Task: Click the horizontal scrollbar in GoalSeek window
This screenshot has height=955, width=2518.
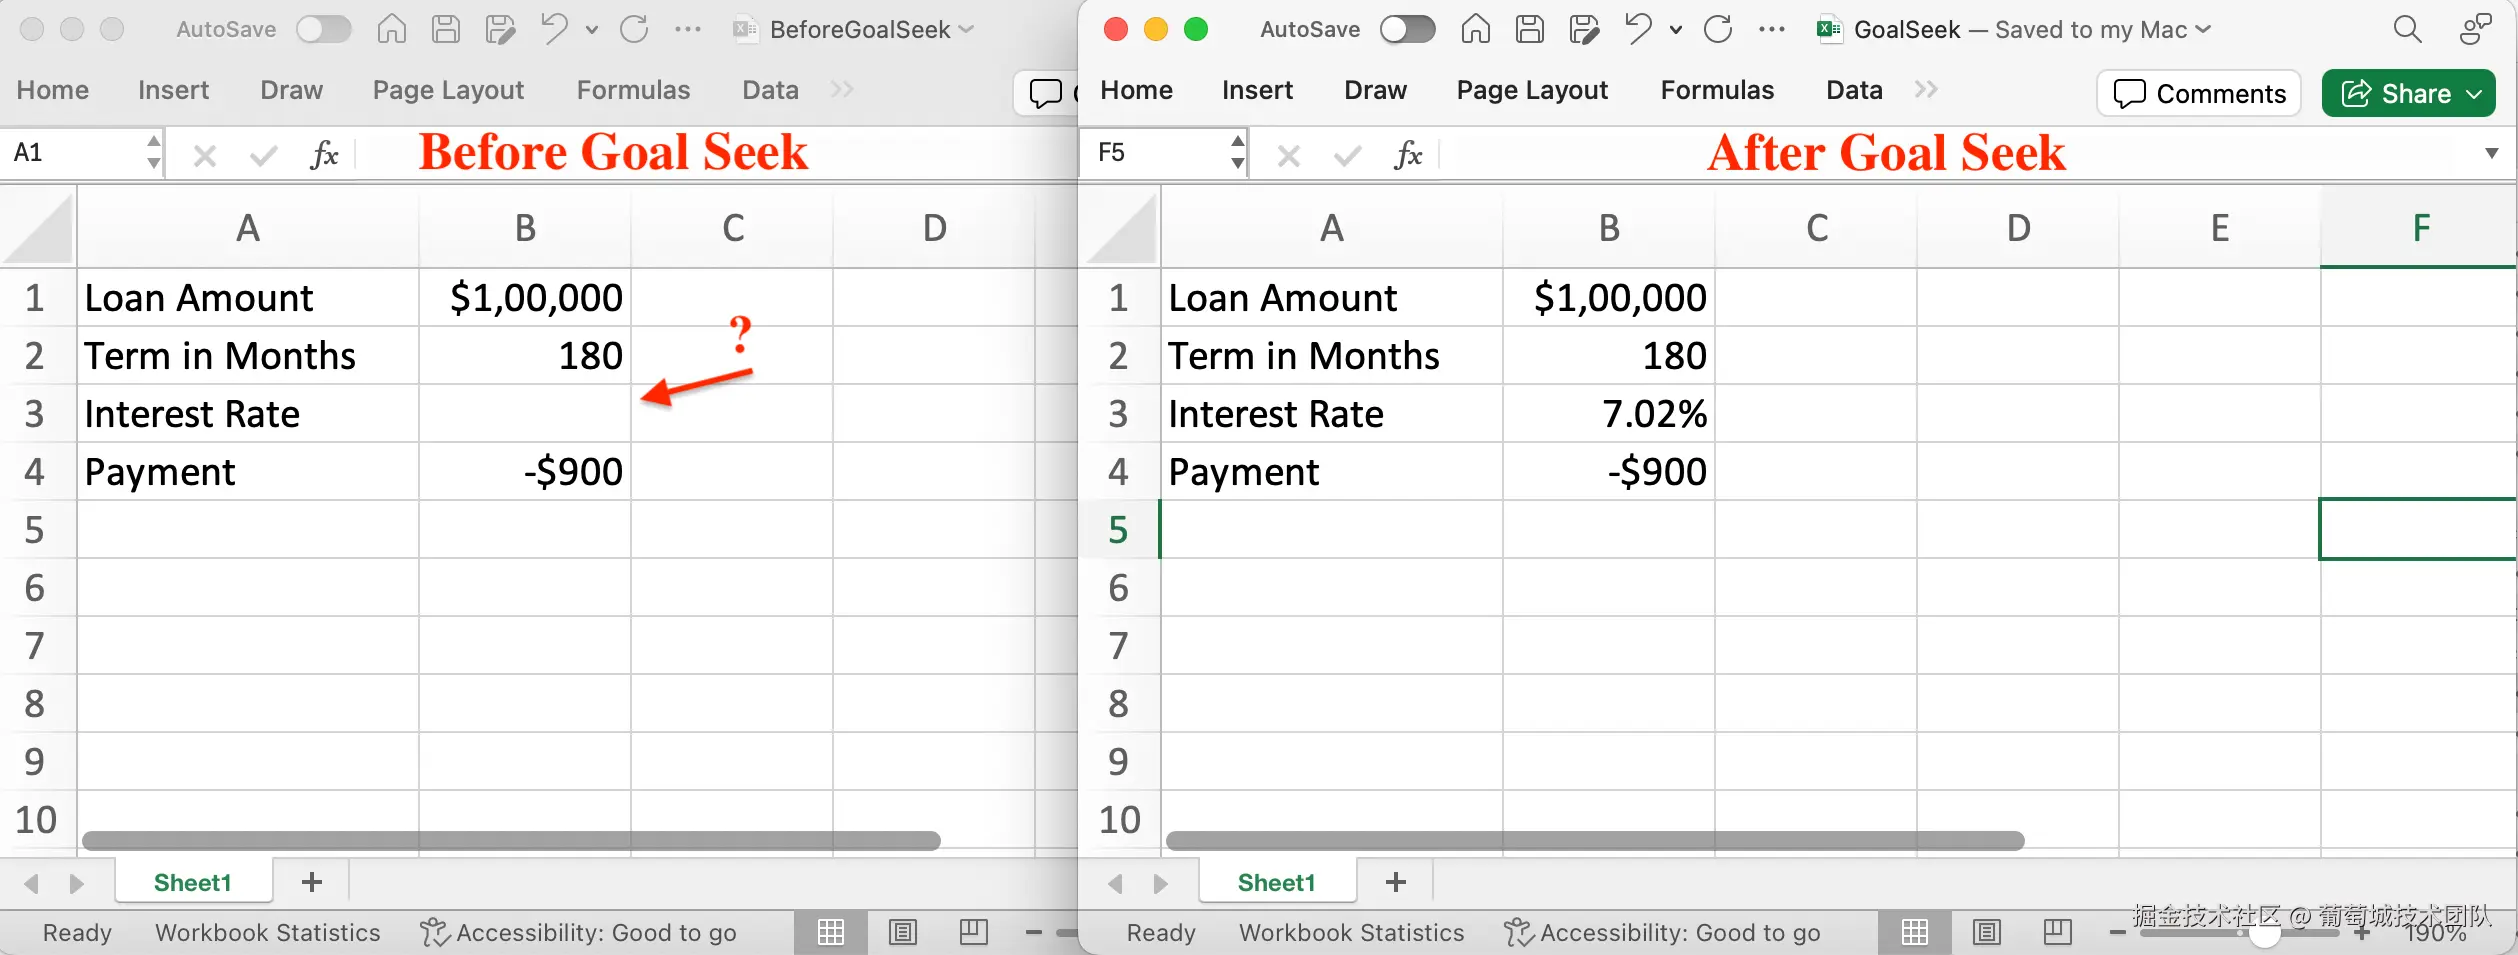Action: click(x=1595, y=841)
